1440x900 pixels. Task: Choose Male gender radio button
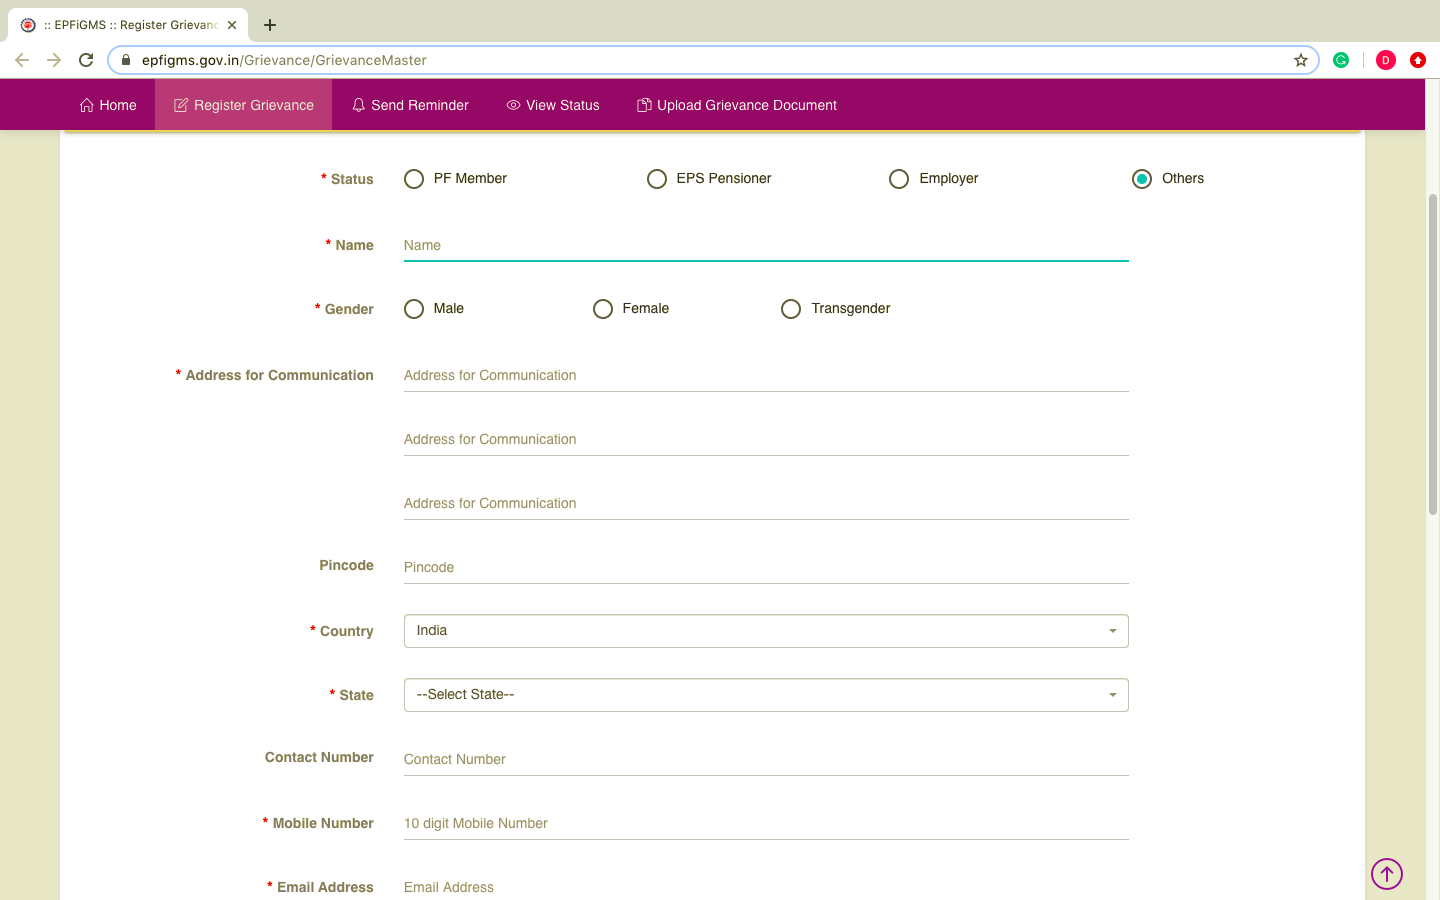(x=414, y=309)
